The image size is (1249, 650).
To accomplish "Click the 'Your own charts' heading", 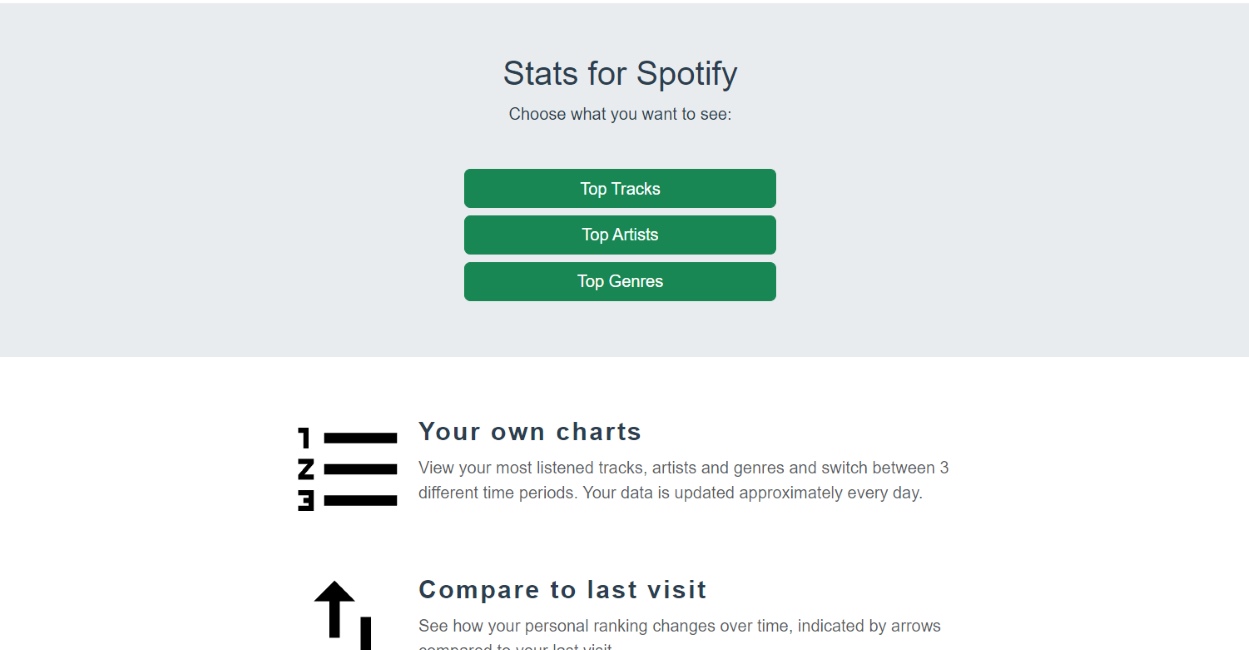I will tap(529, 431).
